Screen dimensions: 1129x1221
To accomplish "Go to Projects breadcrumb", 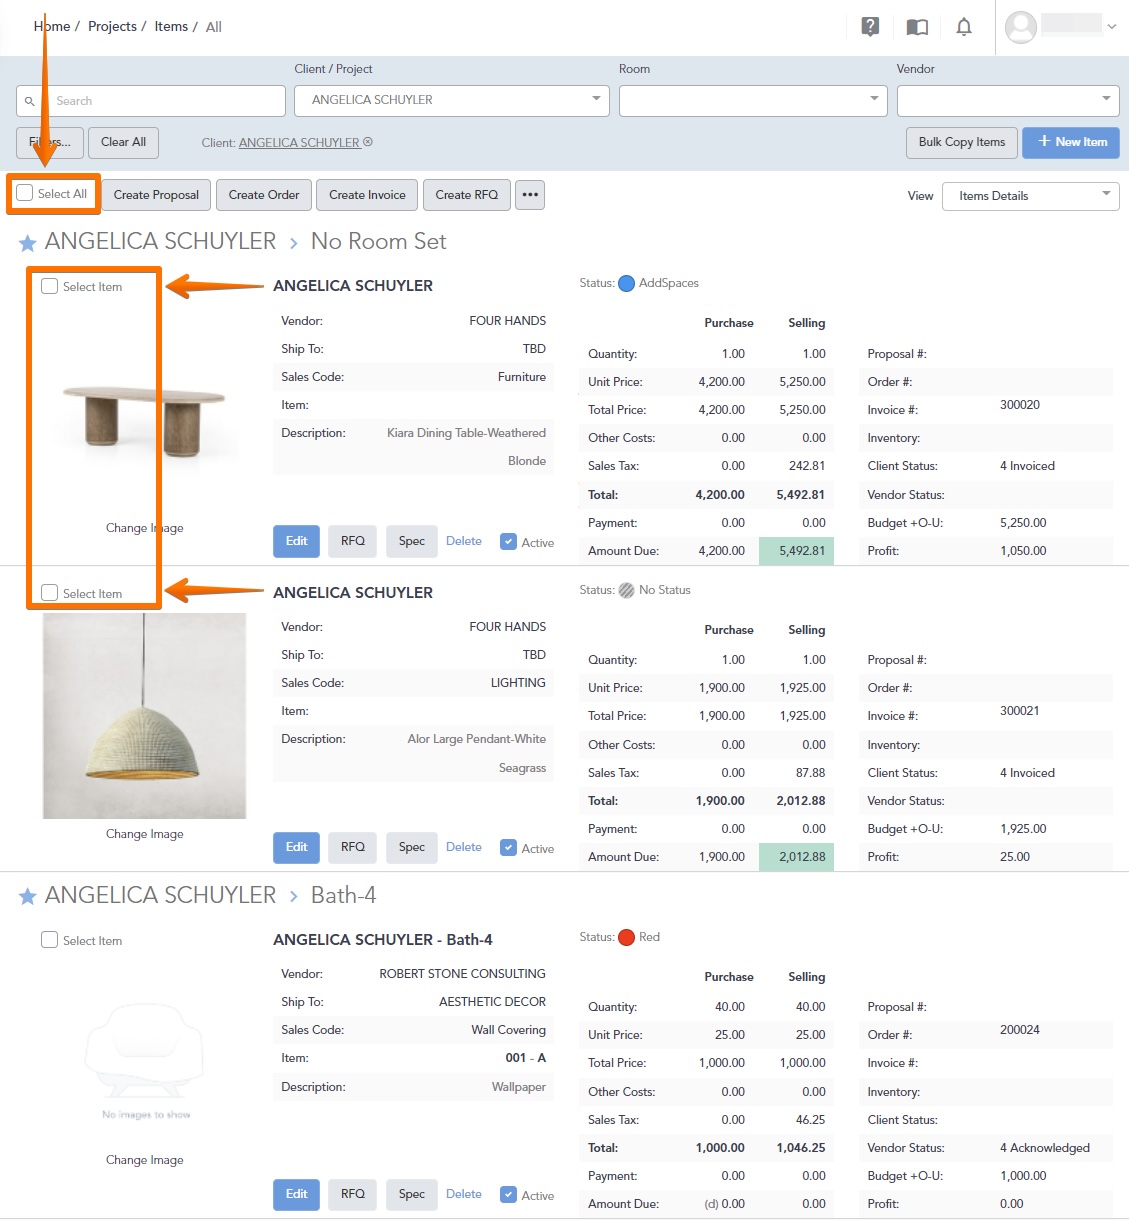I will 112,26.
